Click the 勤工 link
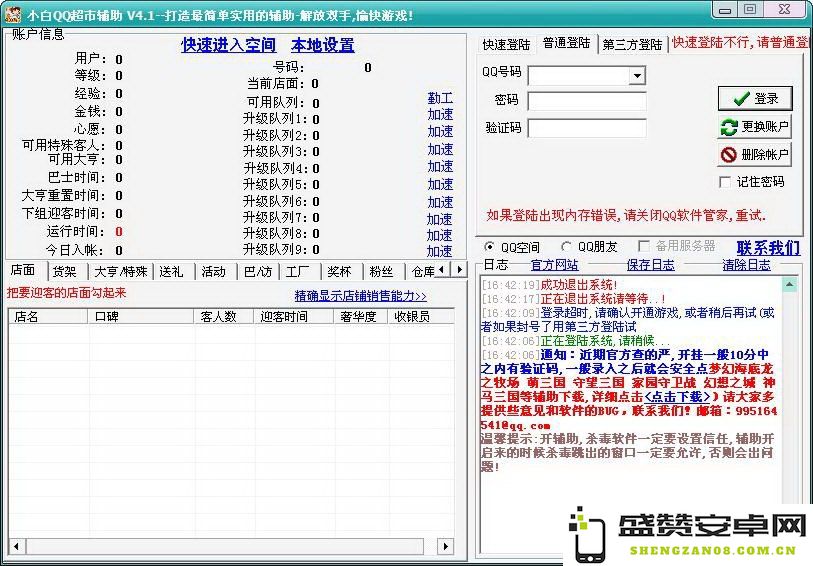This screenshot has height=566, width=813. click(x=440, y=98)
